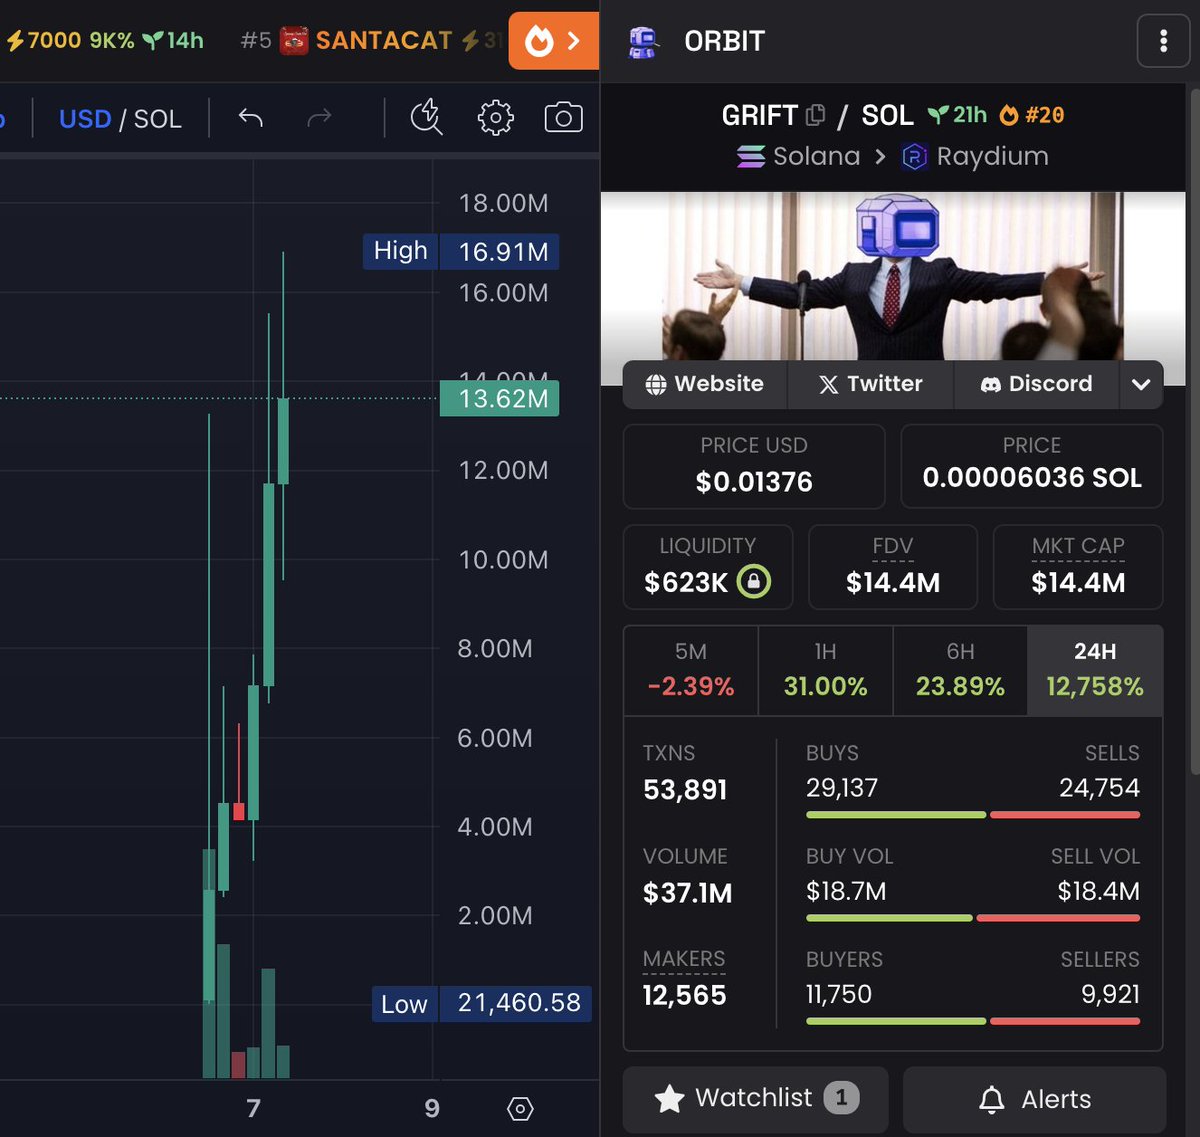This screenshot has height=1137, width=1200.
Task: Click the FDV $14.4M box
Action: [x=893, y=567]
